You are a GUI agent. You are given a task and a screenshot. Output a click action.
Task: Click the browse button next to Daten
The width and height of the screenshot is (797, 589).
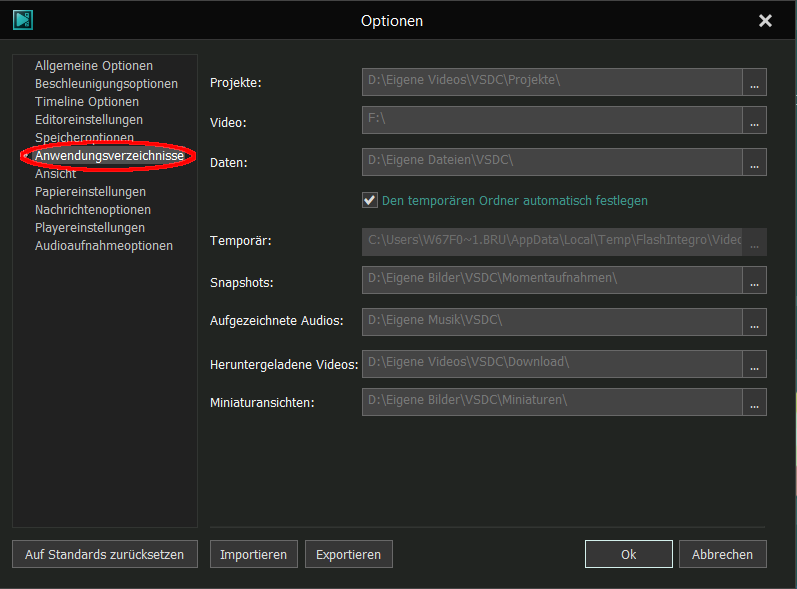point(754,161)
